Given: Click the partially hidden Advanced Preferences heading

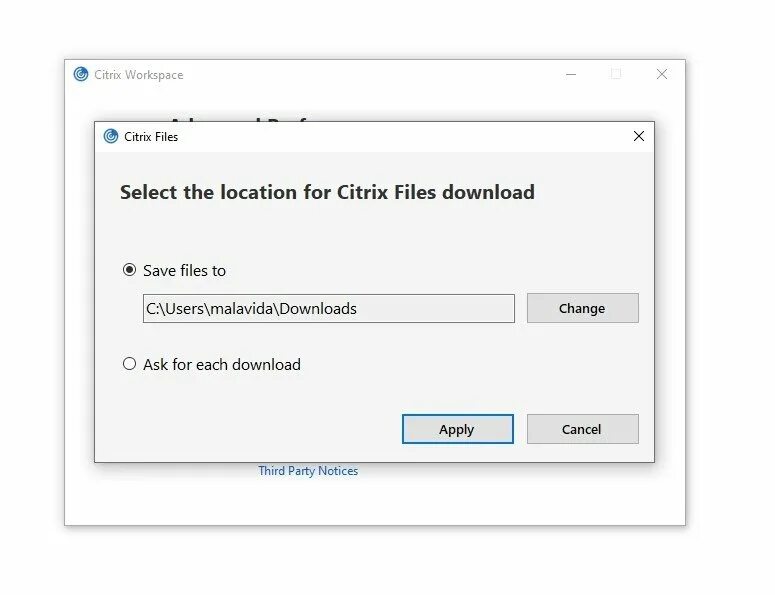Looking at the screenshot, I should [x=237, y=119].
